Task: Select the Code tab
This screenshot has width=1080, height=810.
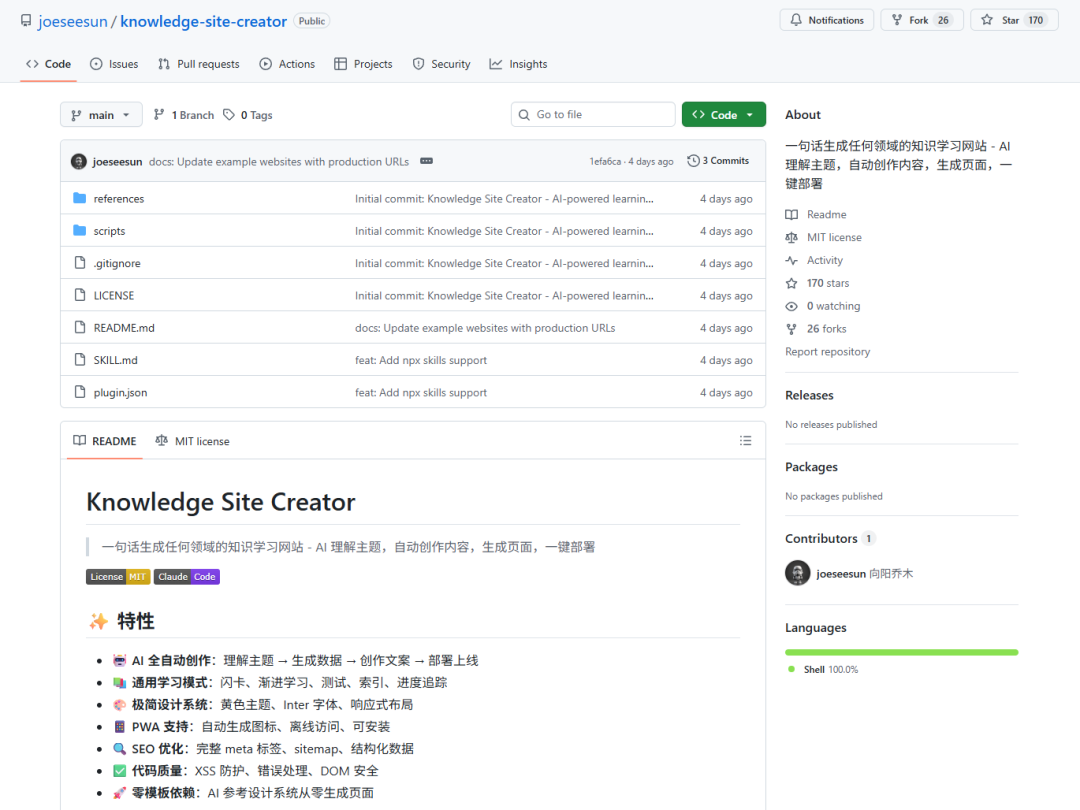Action: click(48, 64)
